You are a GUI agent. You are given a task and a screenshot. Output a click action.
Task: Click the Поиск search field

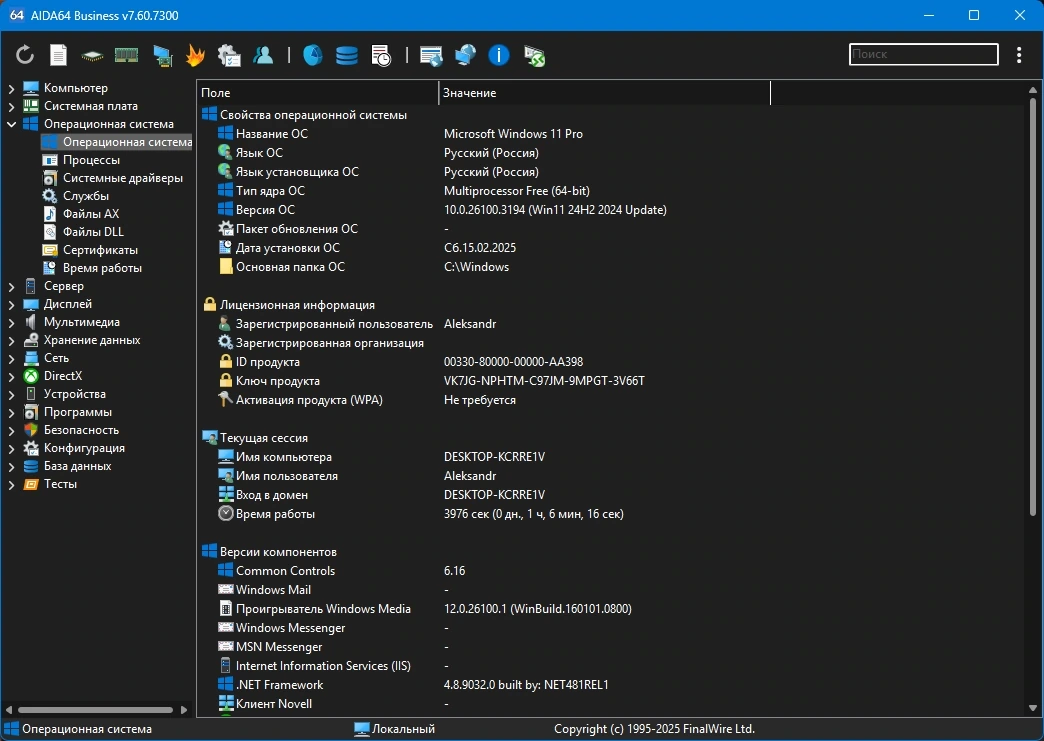point(923,55)
